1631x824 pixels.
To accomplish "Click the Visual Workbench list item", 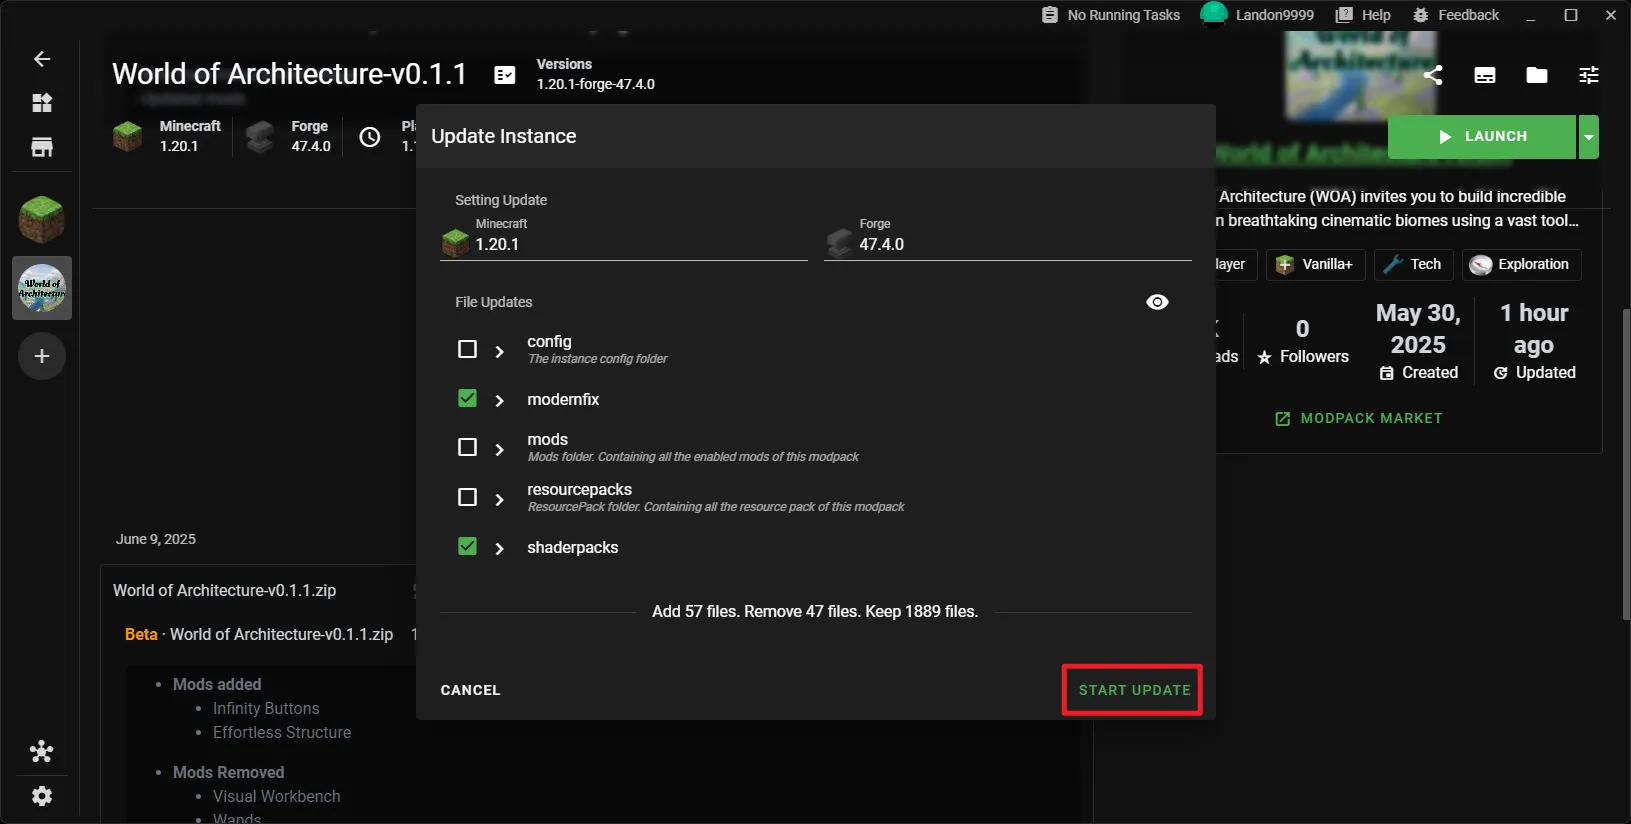I will point(277,796).
